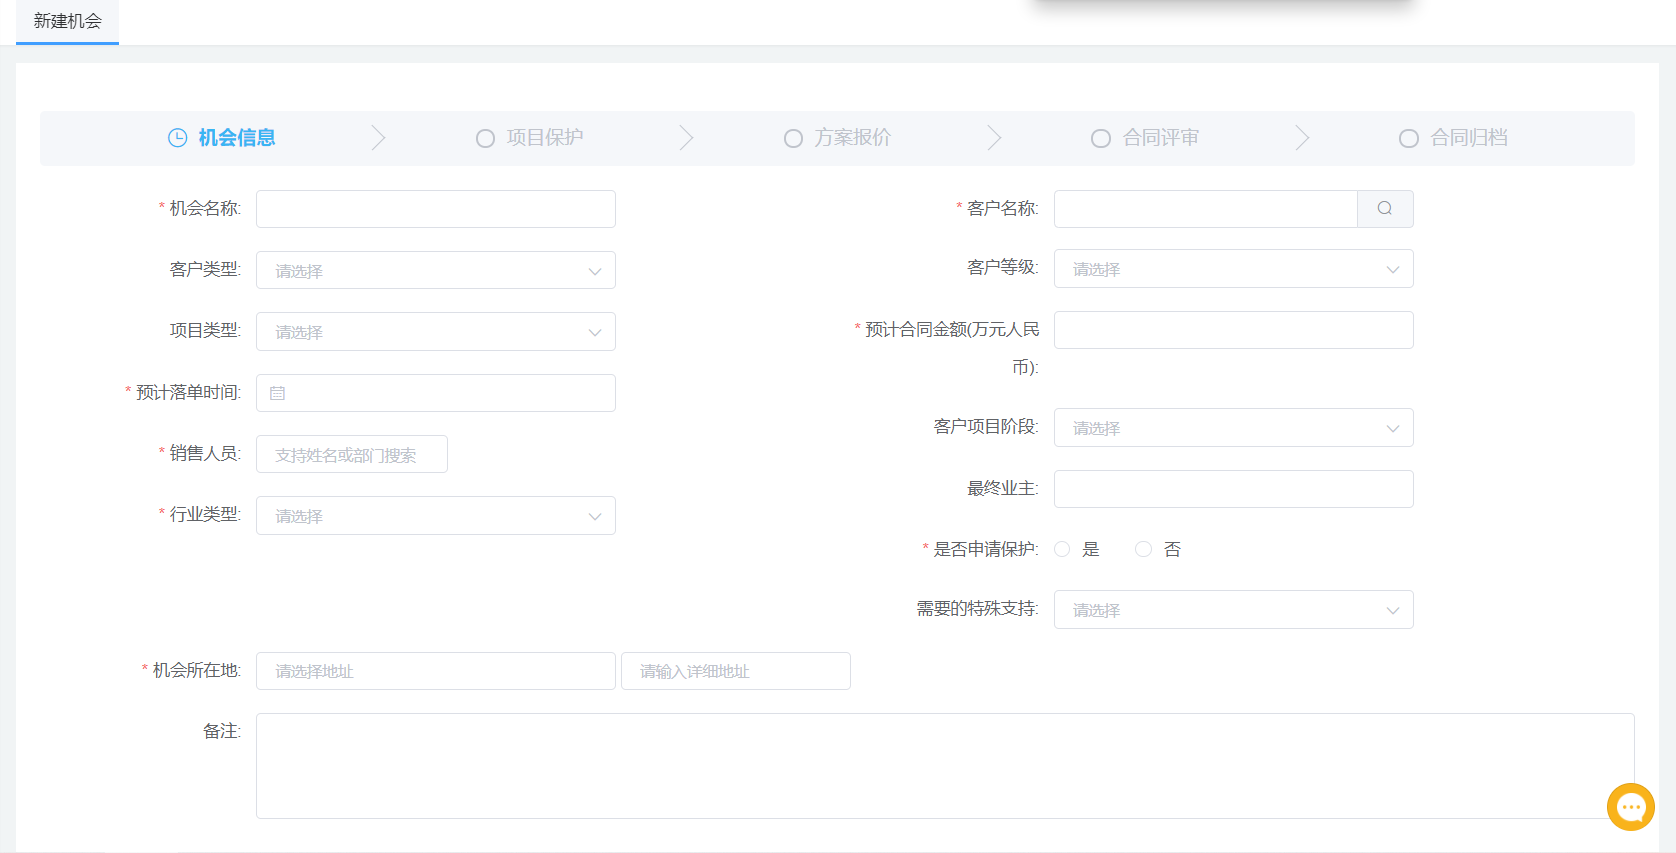Click the 请输入详细地址 input box
Viewport: 1676px width, 853px height.
(735, 671)
